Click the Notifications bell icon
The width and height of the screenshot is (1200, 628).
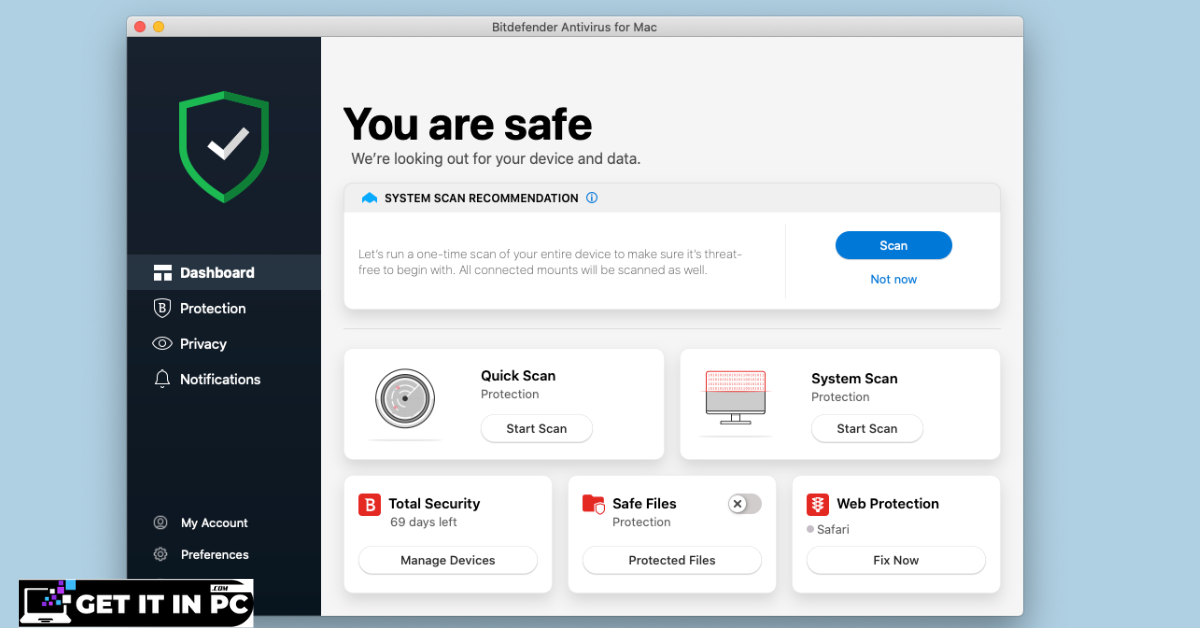tap(162, 379)
